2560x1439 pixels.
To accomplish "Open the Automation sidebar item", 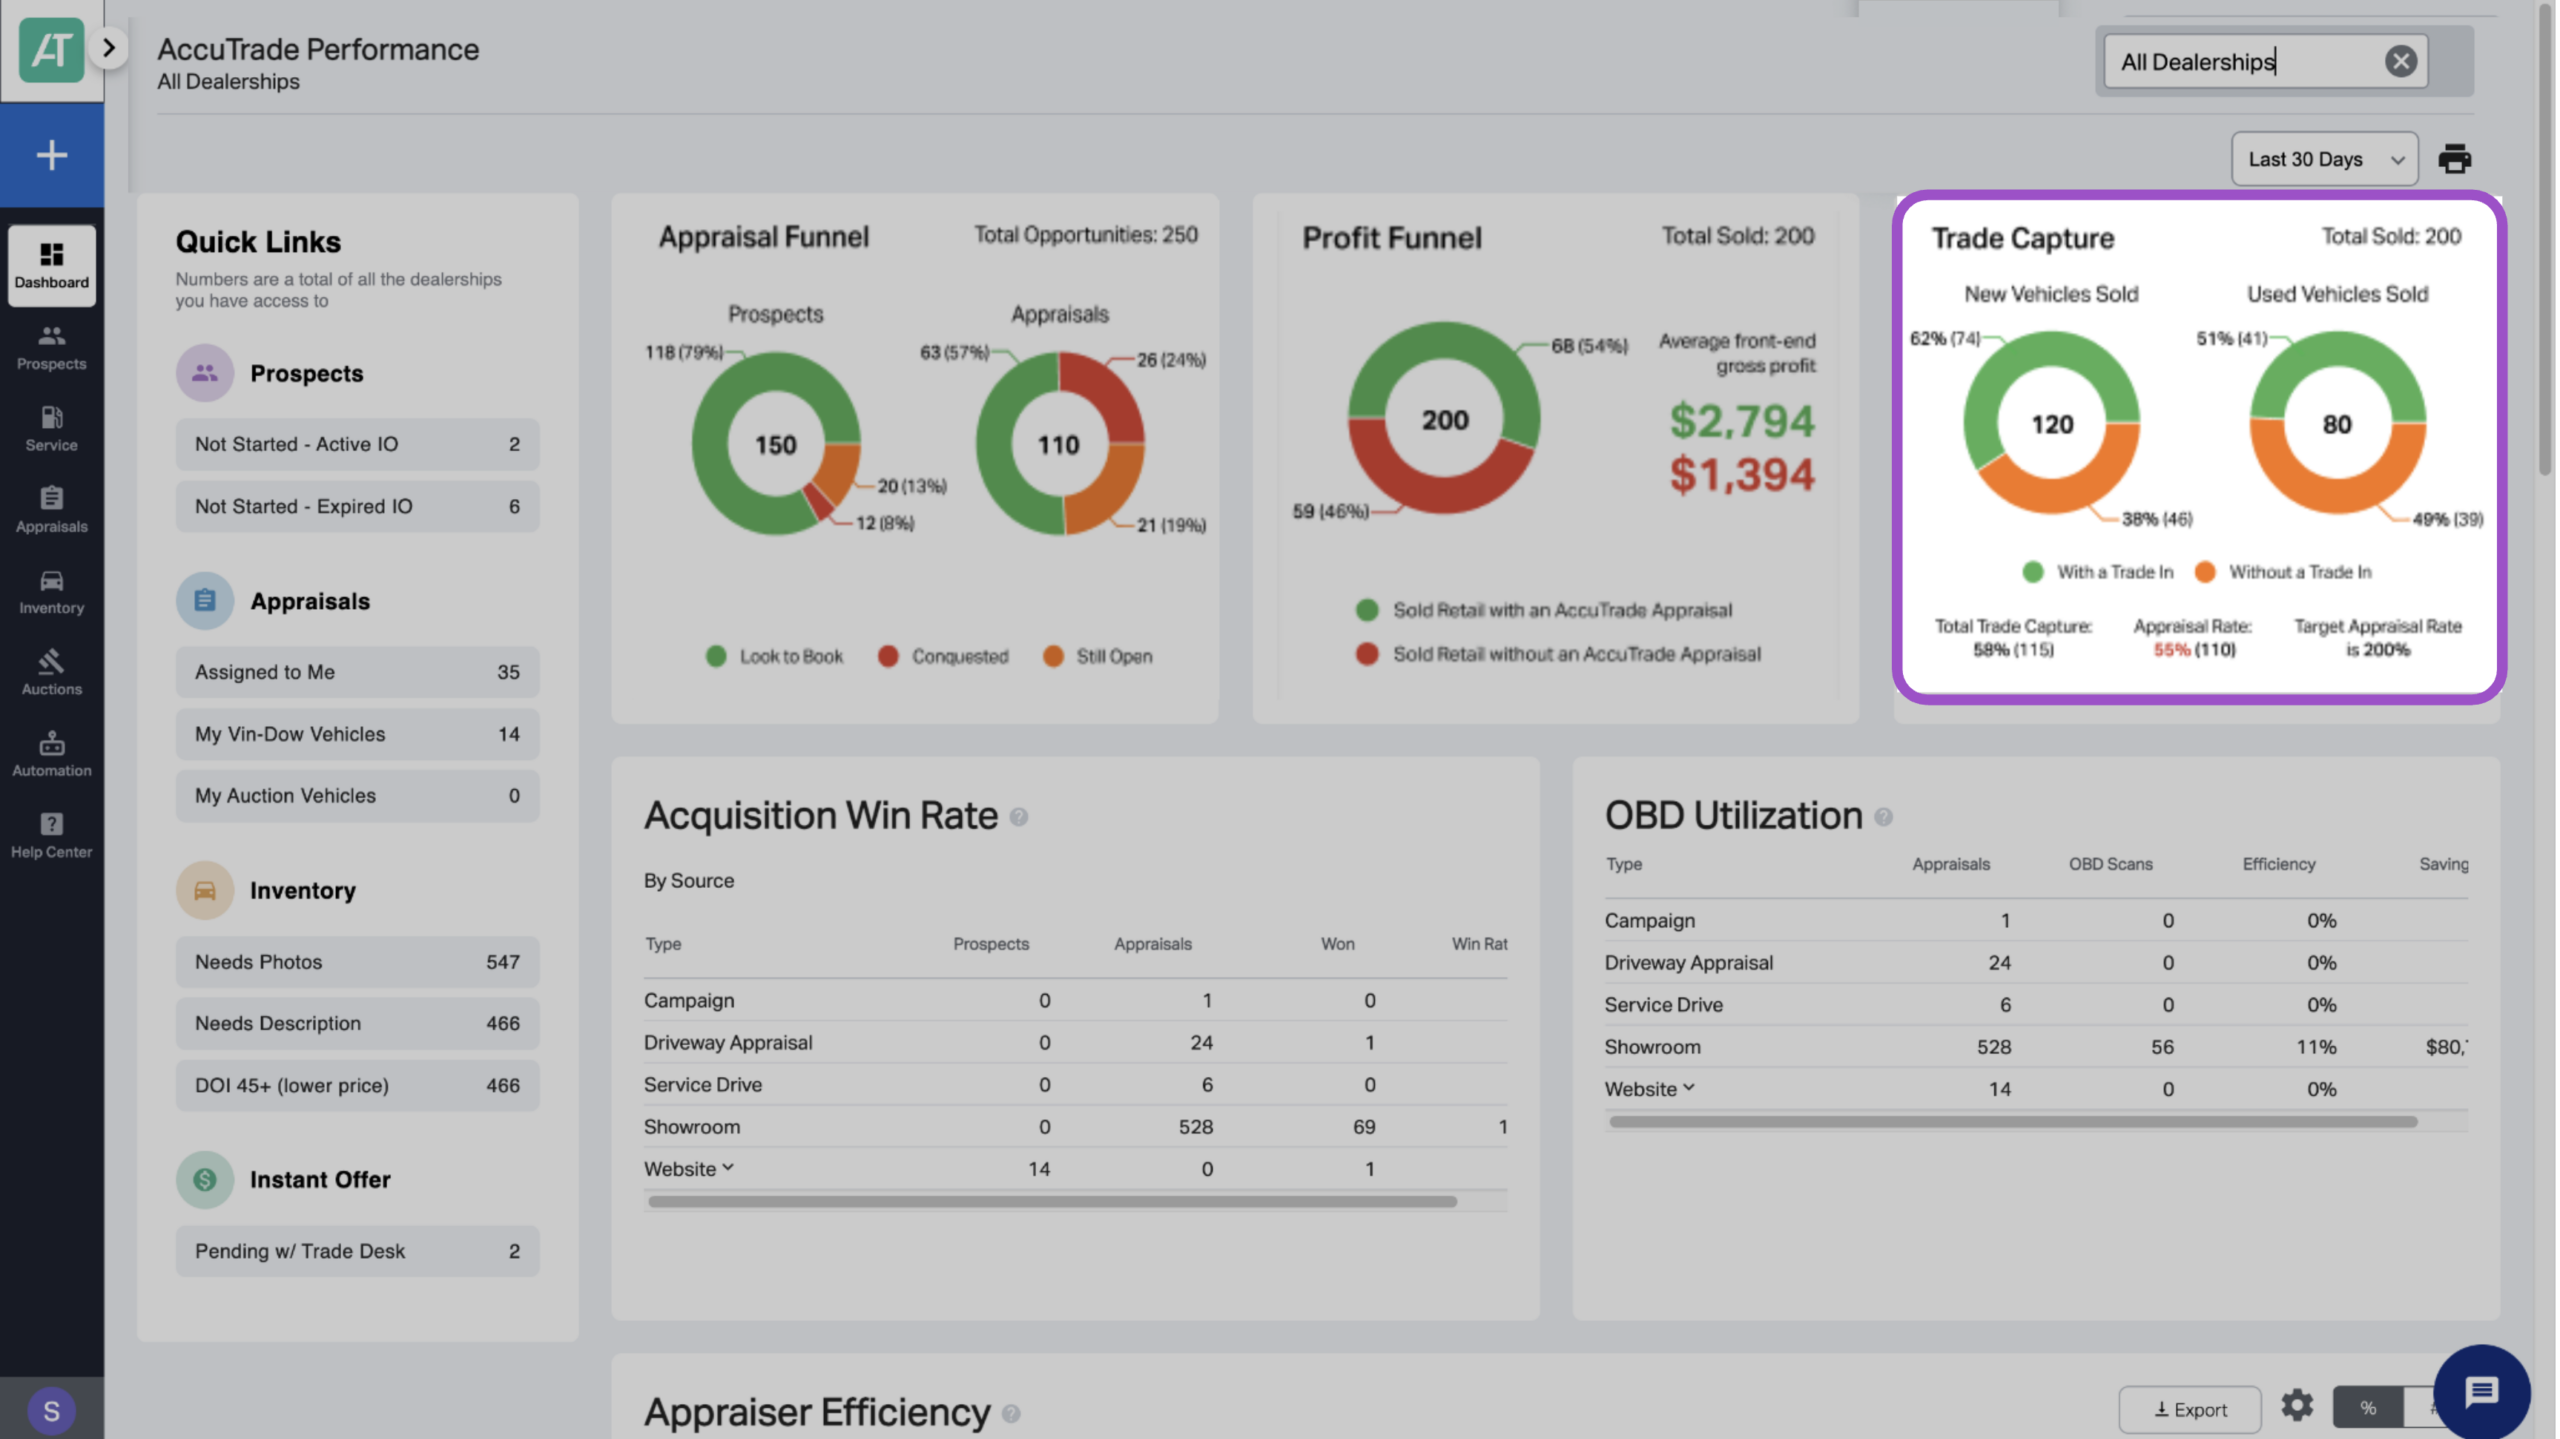I will click(52, 753).
